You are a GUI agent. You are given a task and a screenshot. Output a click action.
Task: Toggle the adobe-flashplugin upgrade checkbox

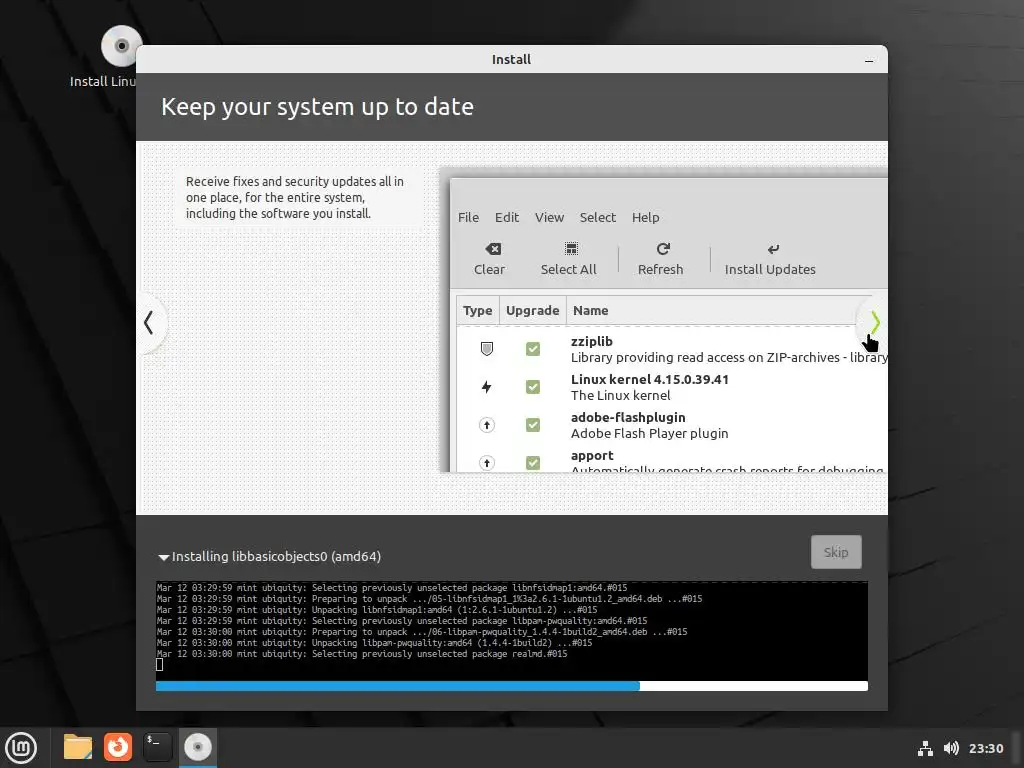533,425
